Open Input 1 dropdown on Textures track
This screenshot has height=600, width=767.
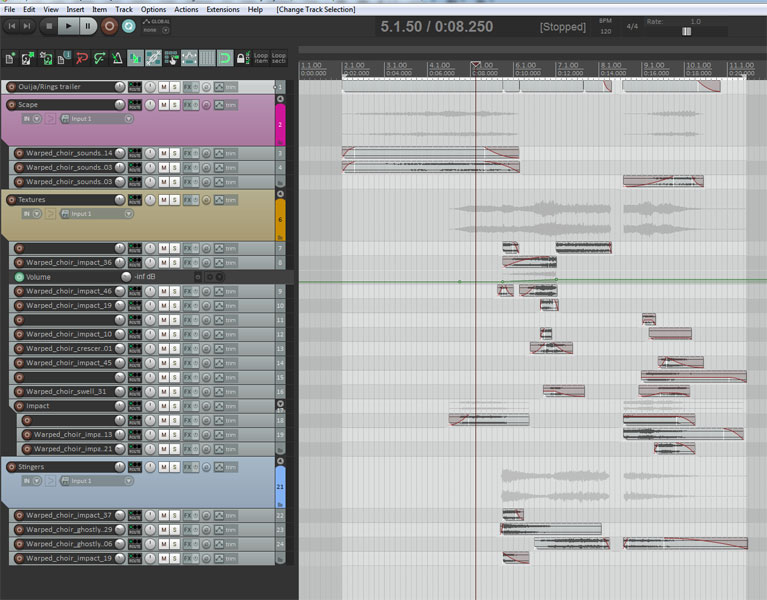pos(96,214)
